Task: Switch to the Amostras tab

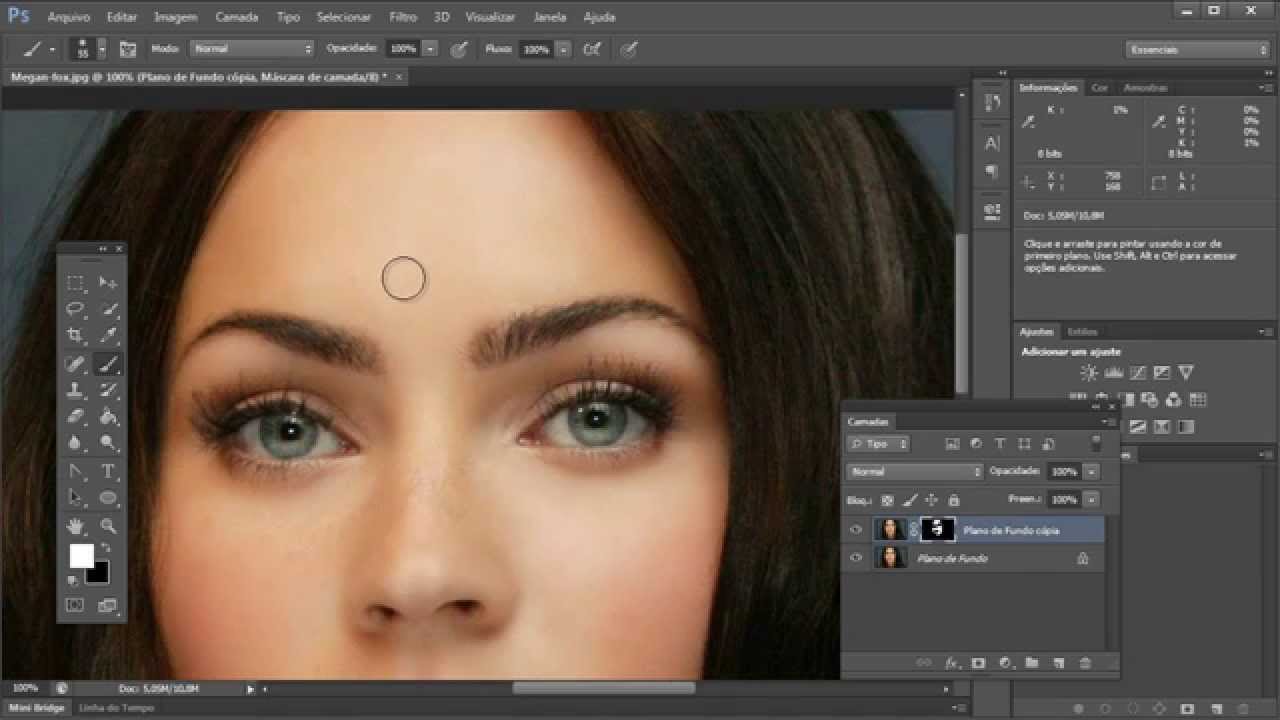Action: (1145, 88)
